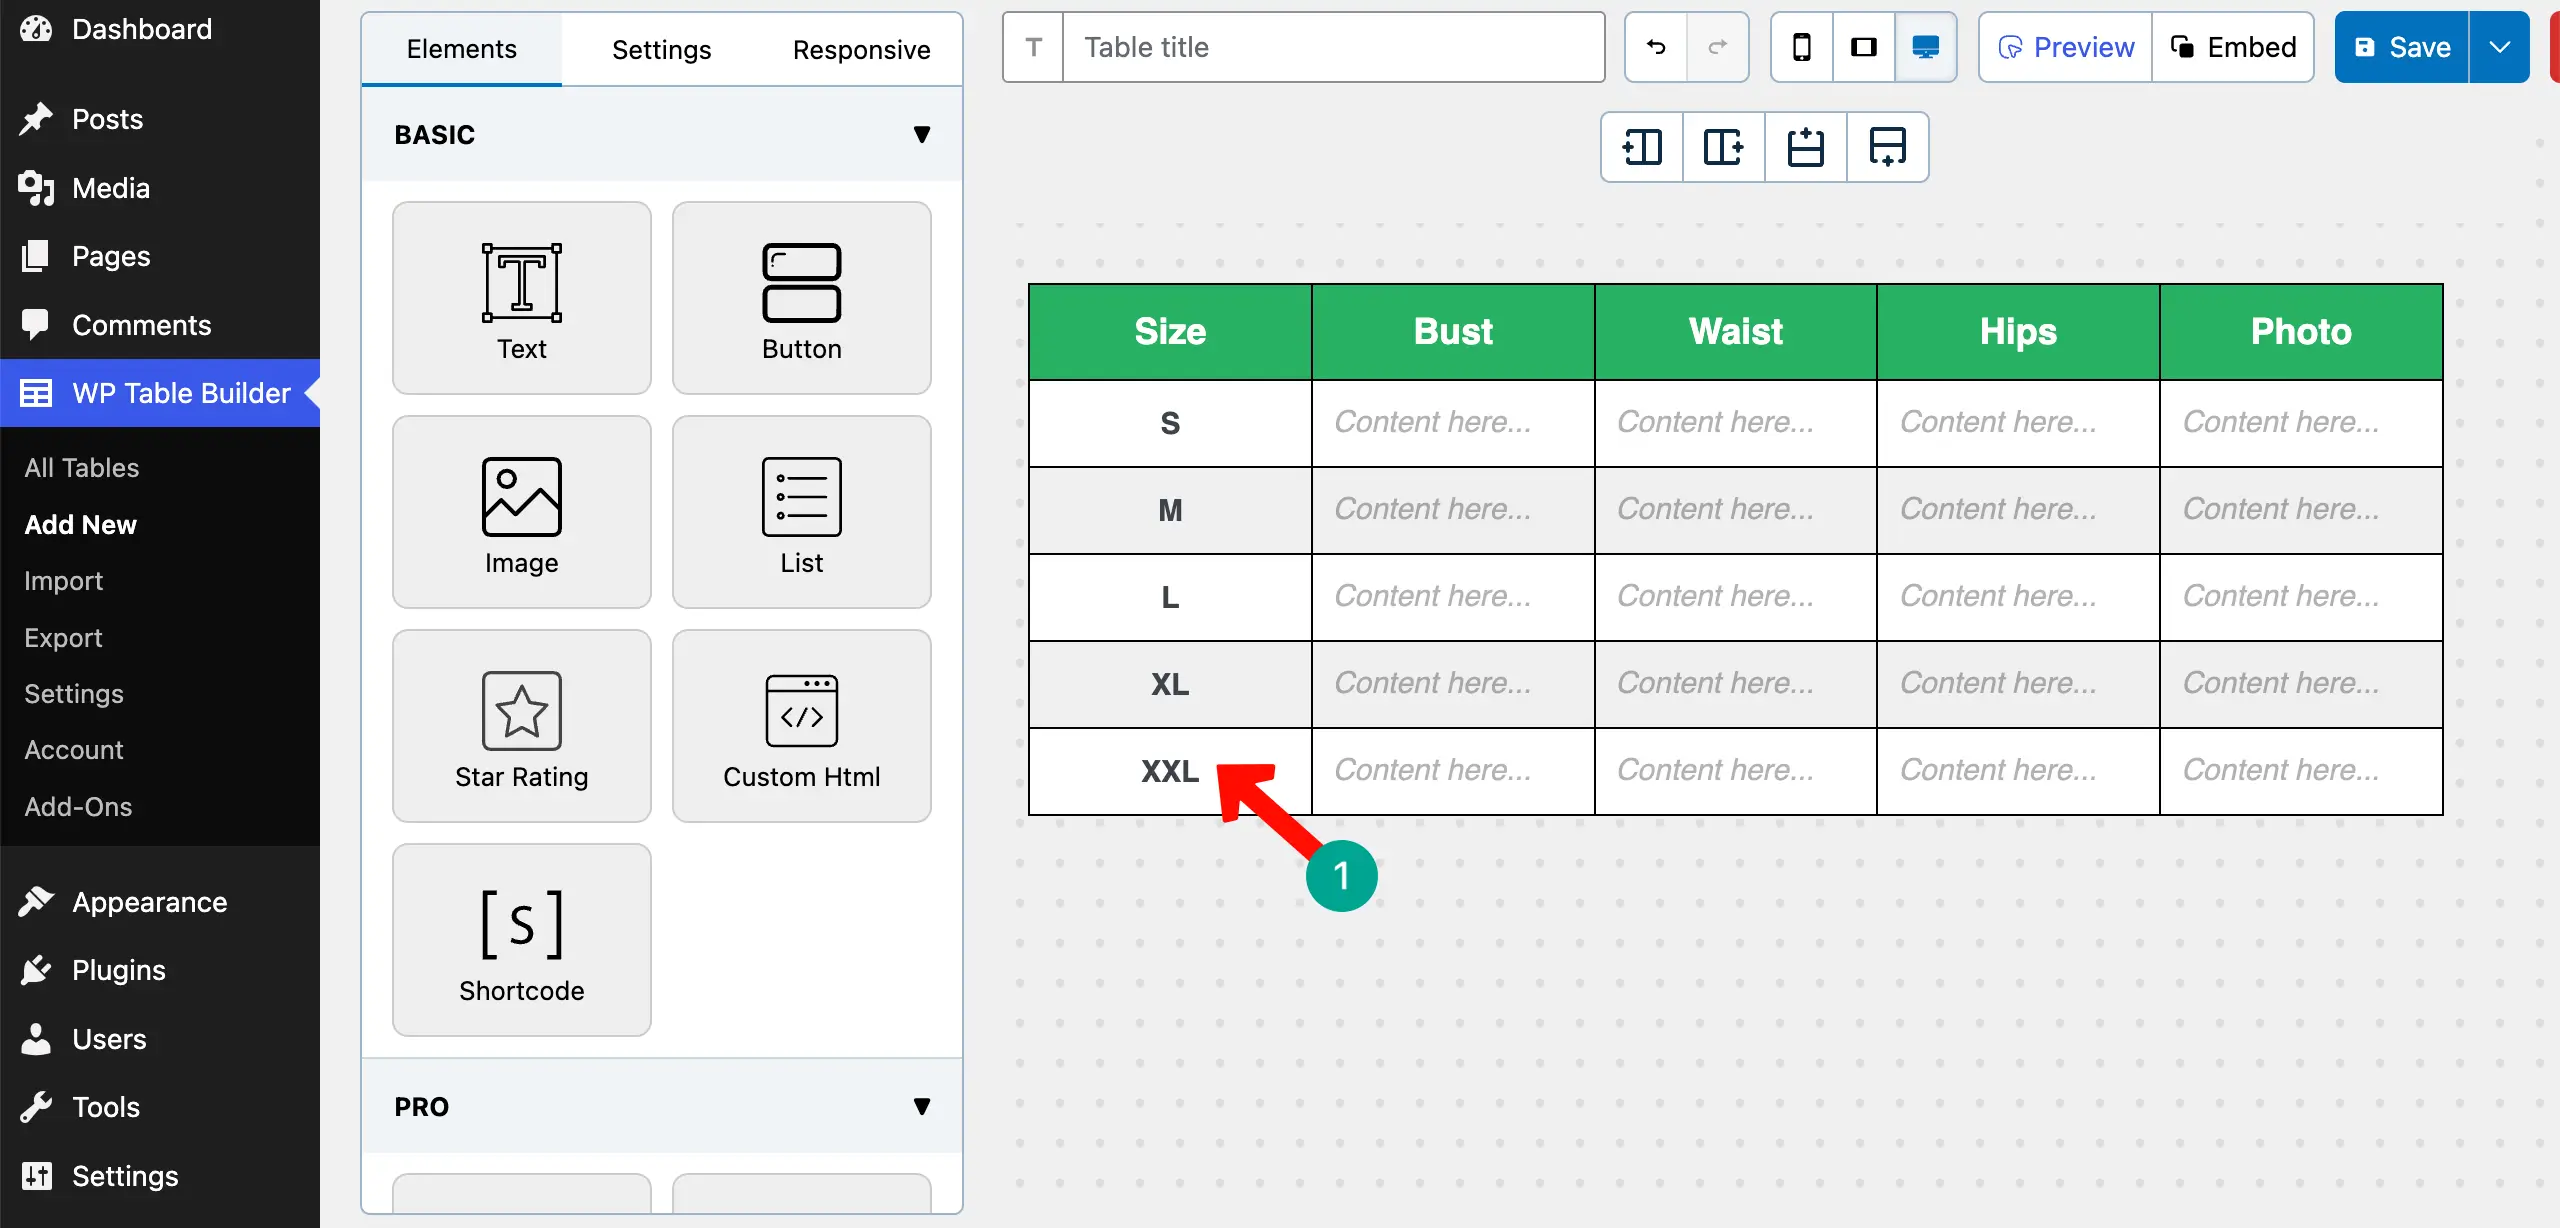Insert a row below

click(1887, 147)
